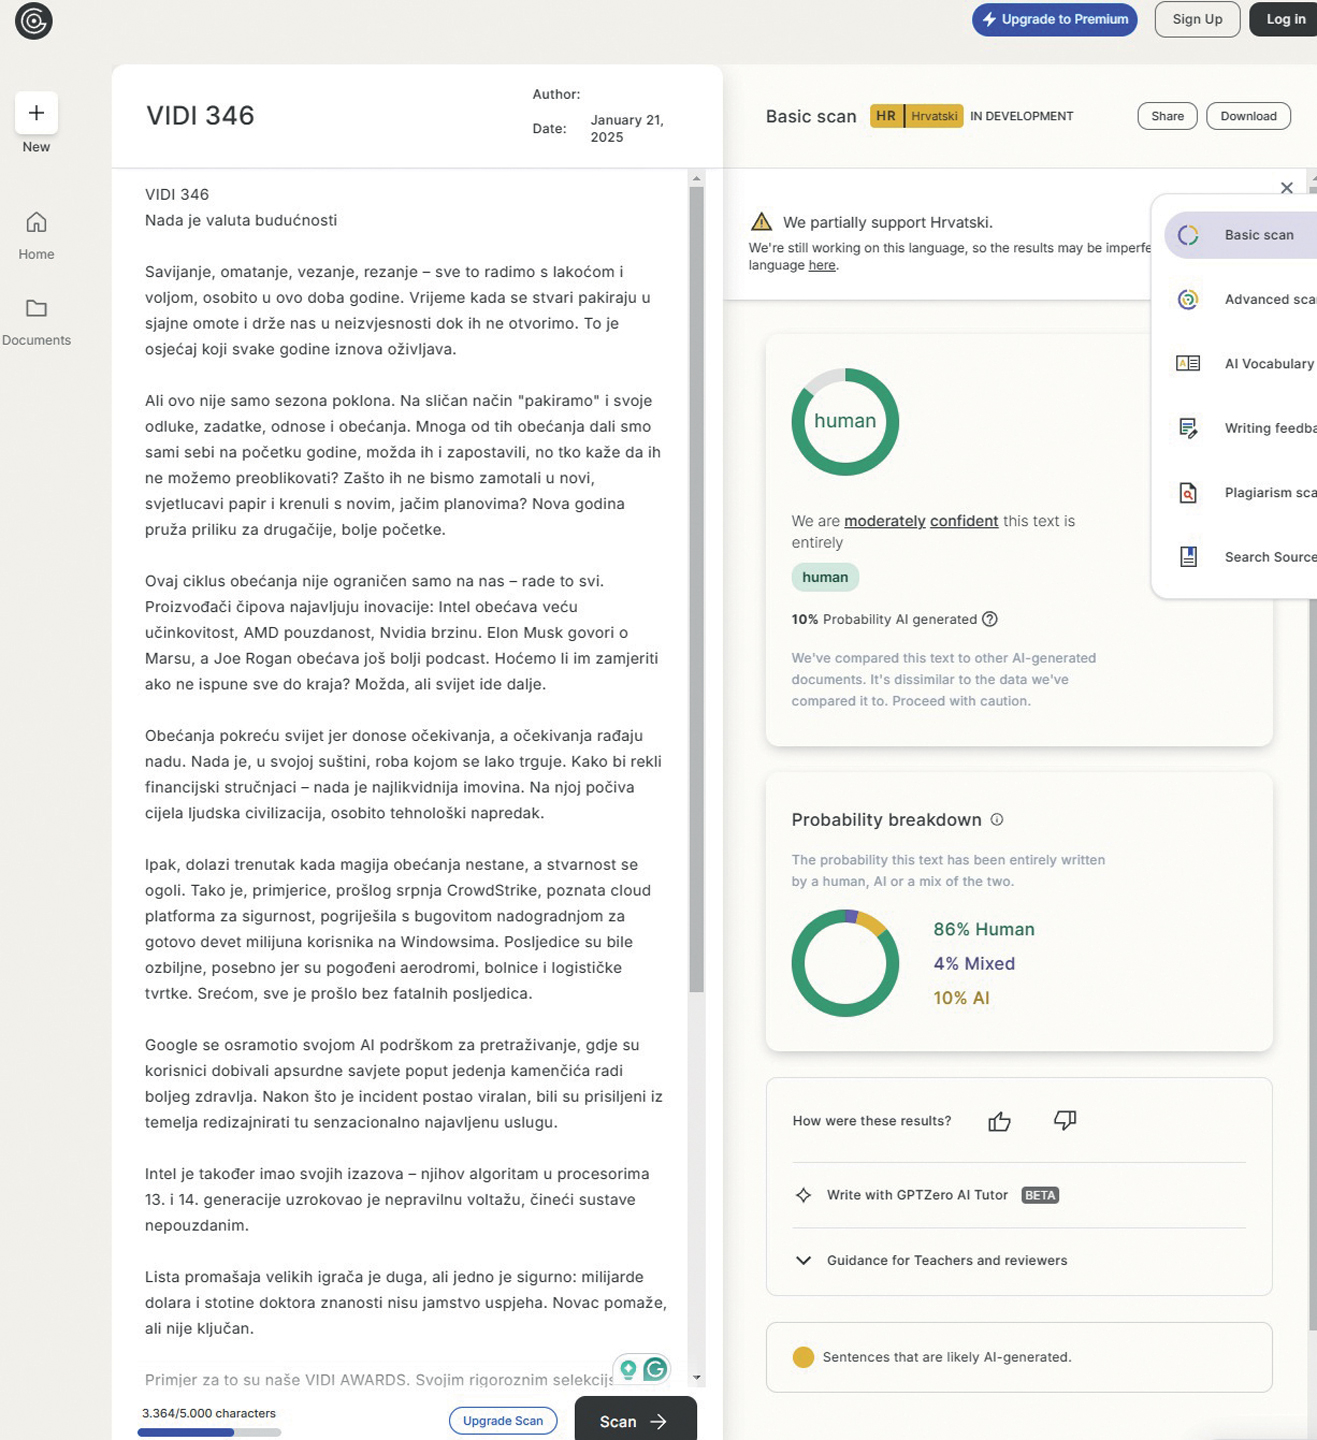Click the Scan button
The width and height of the screenshot is (1317, 1440).
click(x=635, y=1420)
